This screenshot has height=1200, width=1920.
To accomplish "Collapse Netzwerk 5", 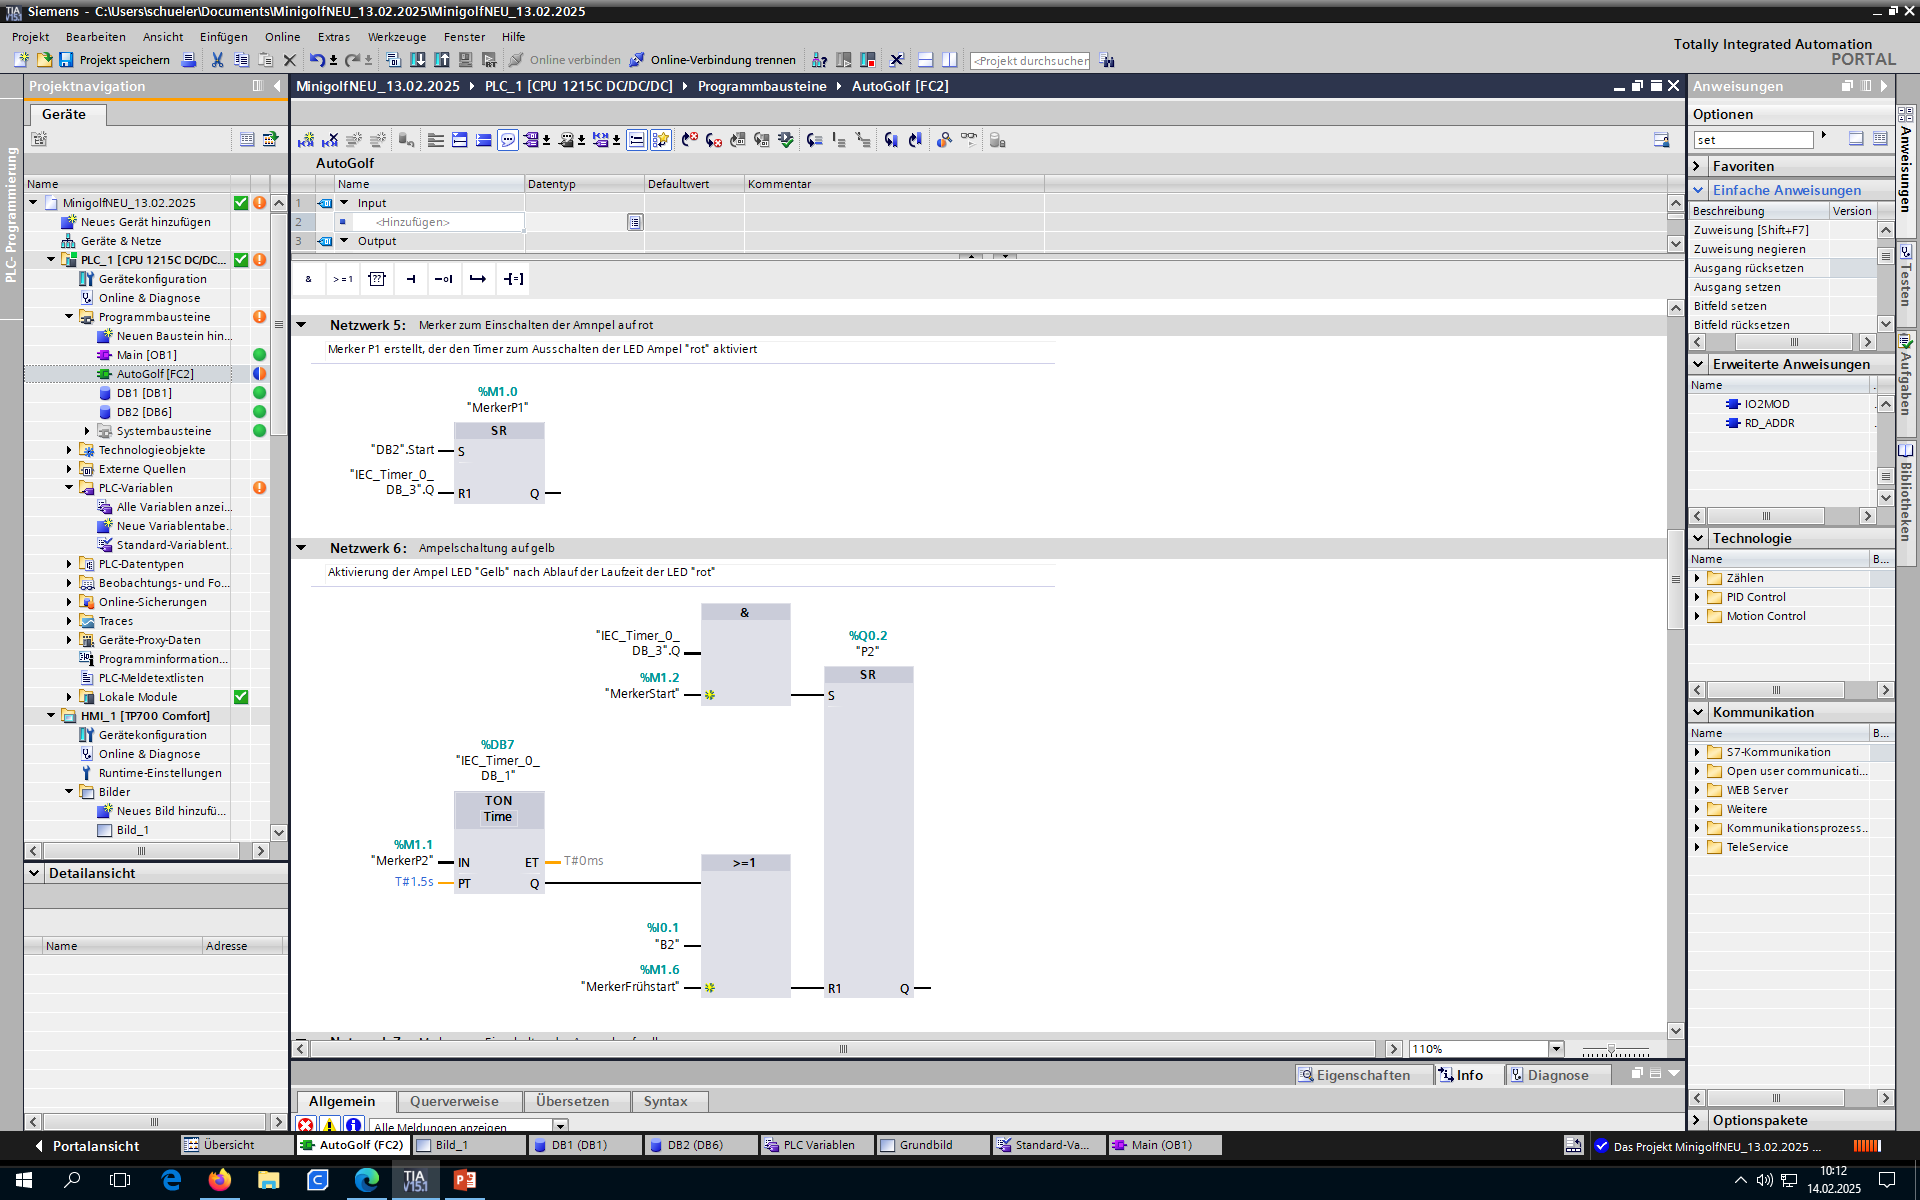I will [301, 325].
